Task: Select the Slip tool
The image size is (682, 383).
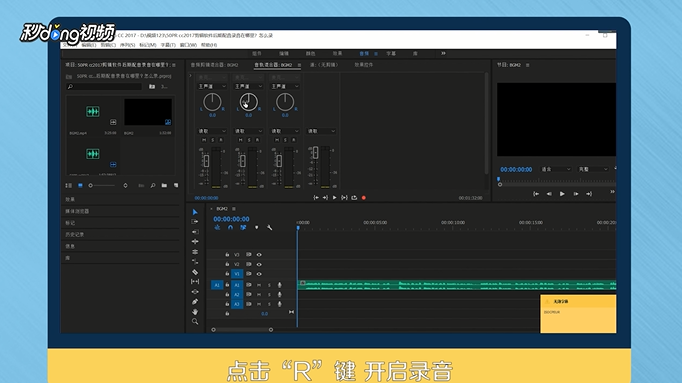Action: pos(195,282)
